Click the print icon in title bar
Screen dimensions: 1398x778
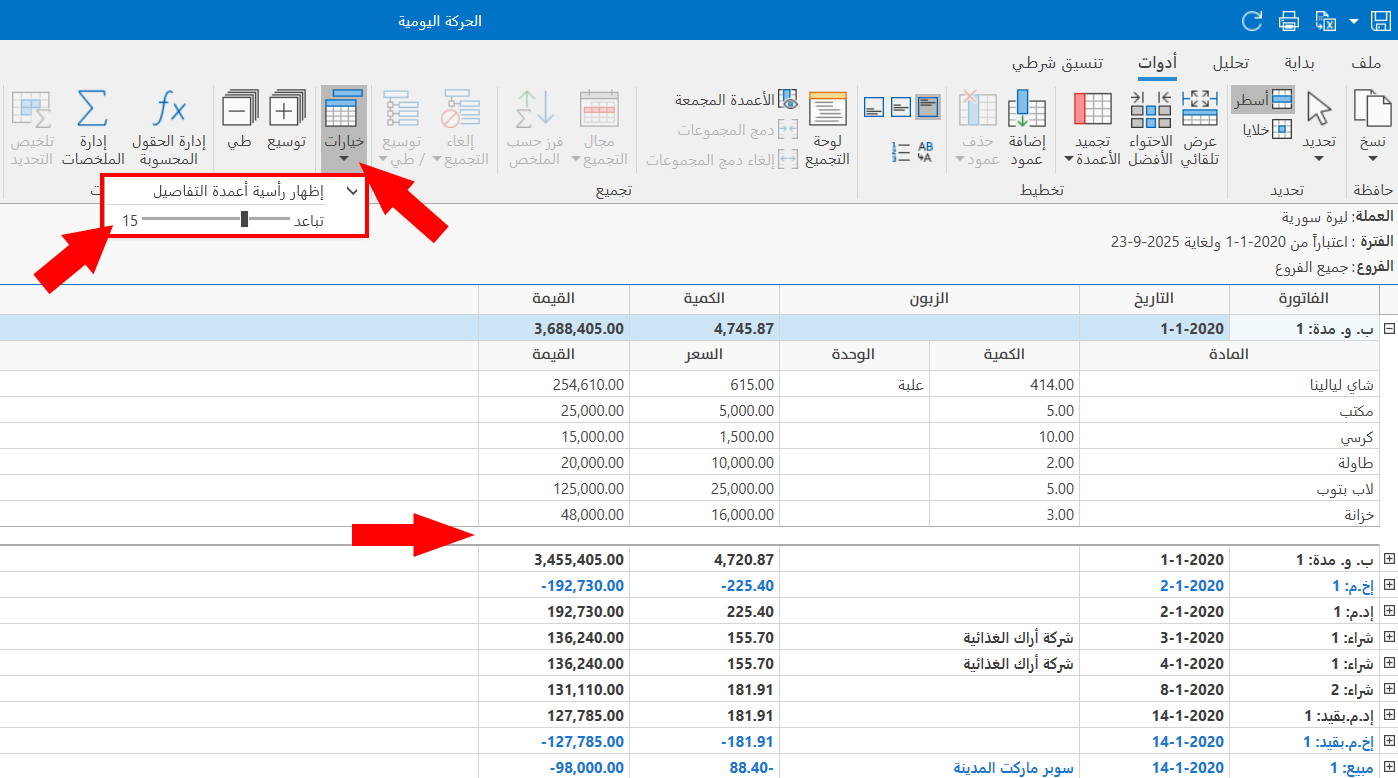[1289, 21]
